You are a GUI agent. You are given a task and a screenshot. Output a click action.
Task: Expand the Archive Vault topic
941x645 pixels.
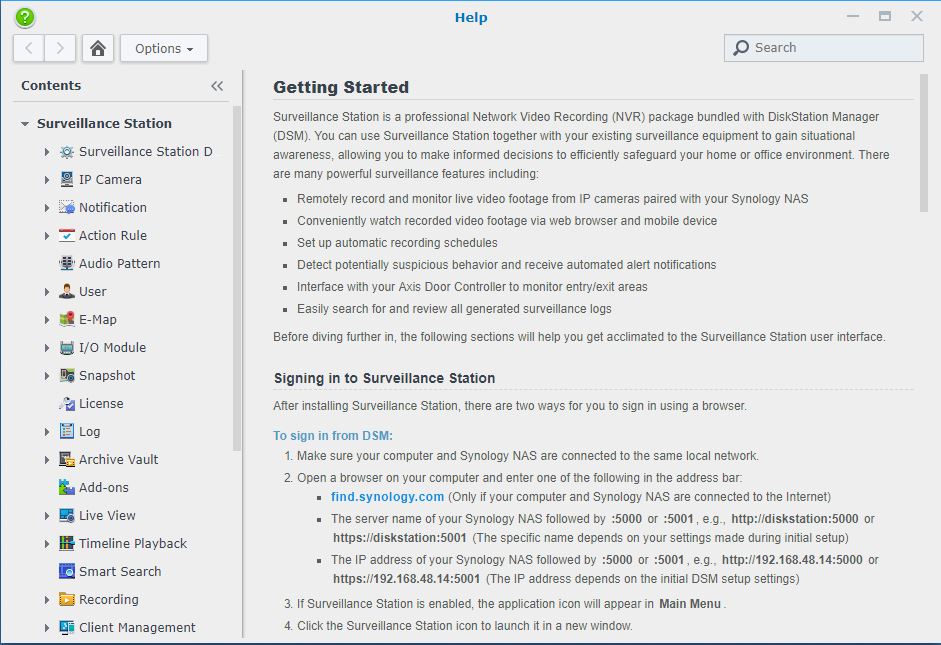point(47,460)
